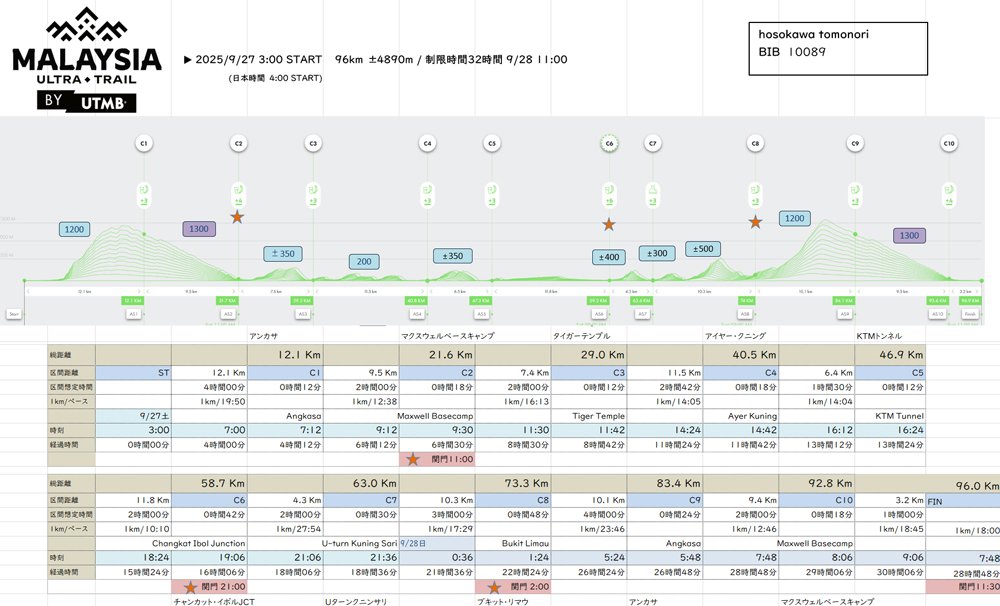The width and height of the screenshot is (1000, 606).
Task: Click the orange star below C2 on chart
Action: click(237, 217)
